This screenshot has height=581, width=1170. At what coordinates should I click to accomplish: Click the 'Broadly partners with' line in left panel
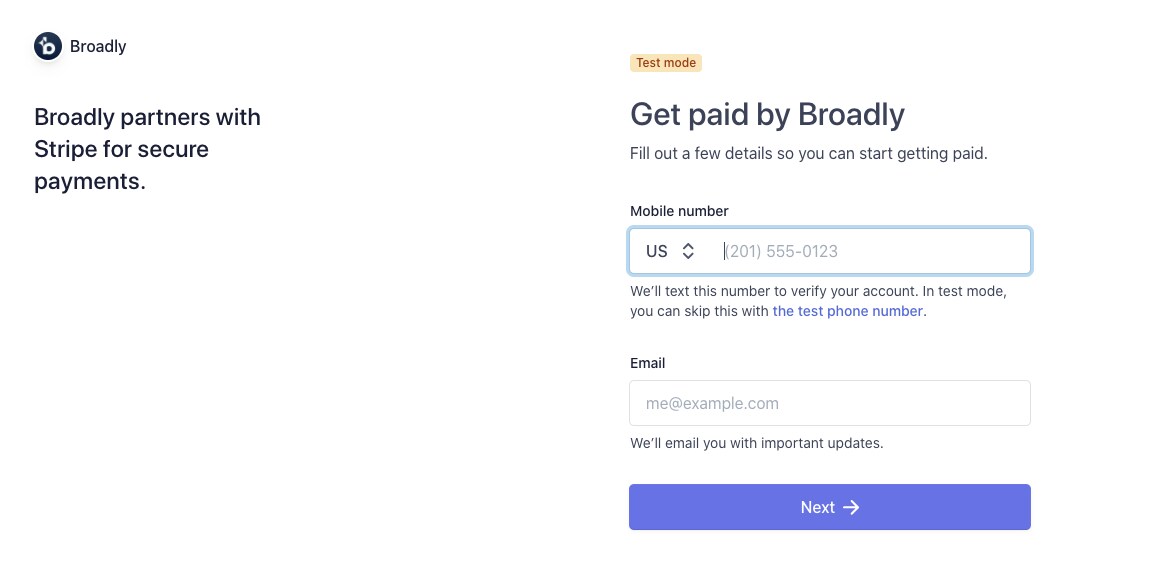tap(147, 117)
